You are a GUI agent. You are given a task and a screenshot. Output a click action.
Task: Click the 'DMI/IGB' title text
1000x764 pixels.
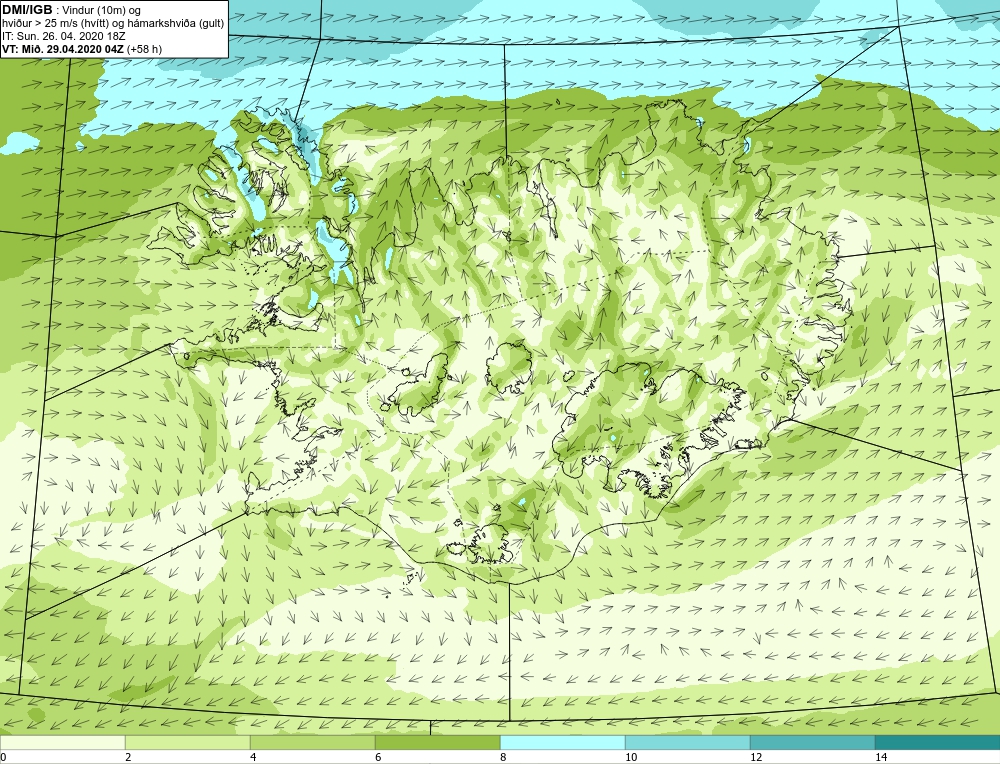tap(27, 10)
